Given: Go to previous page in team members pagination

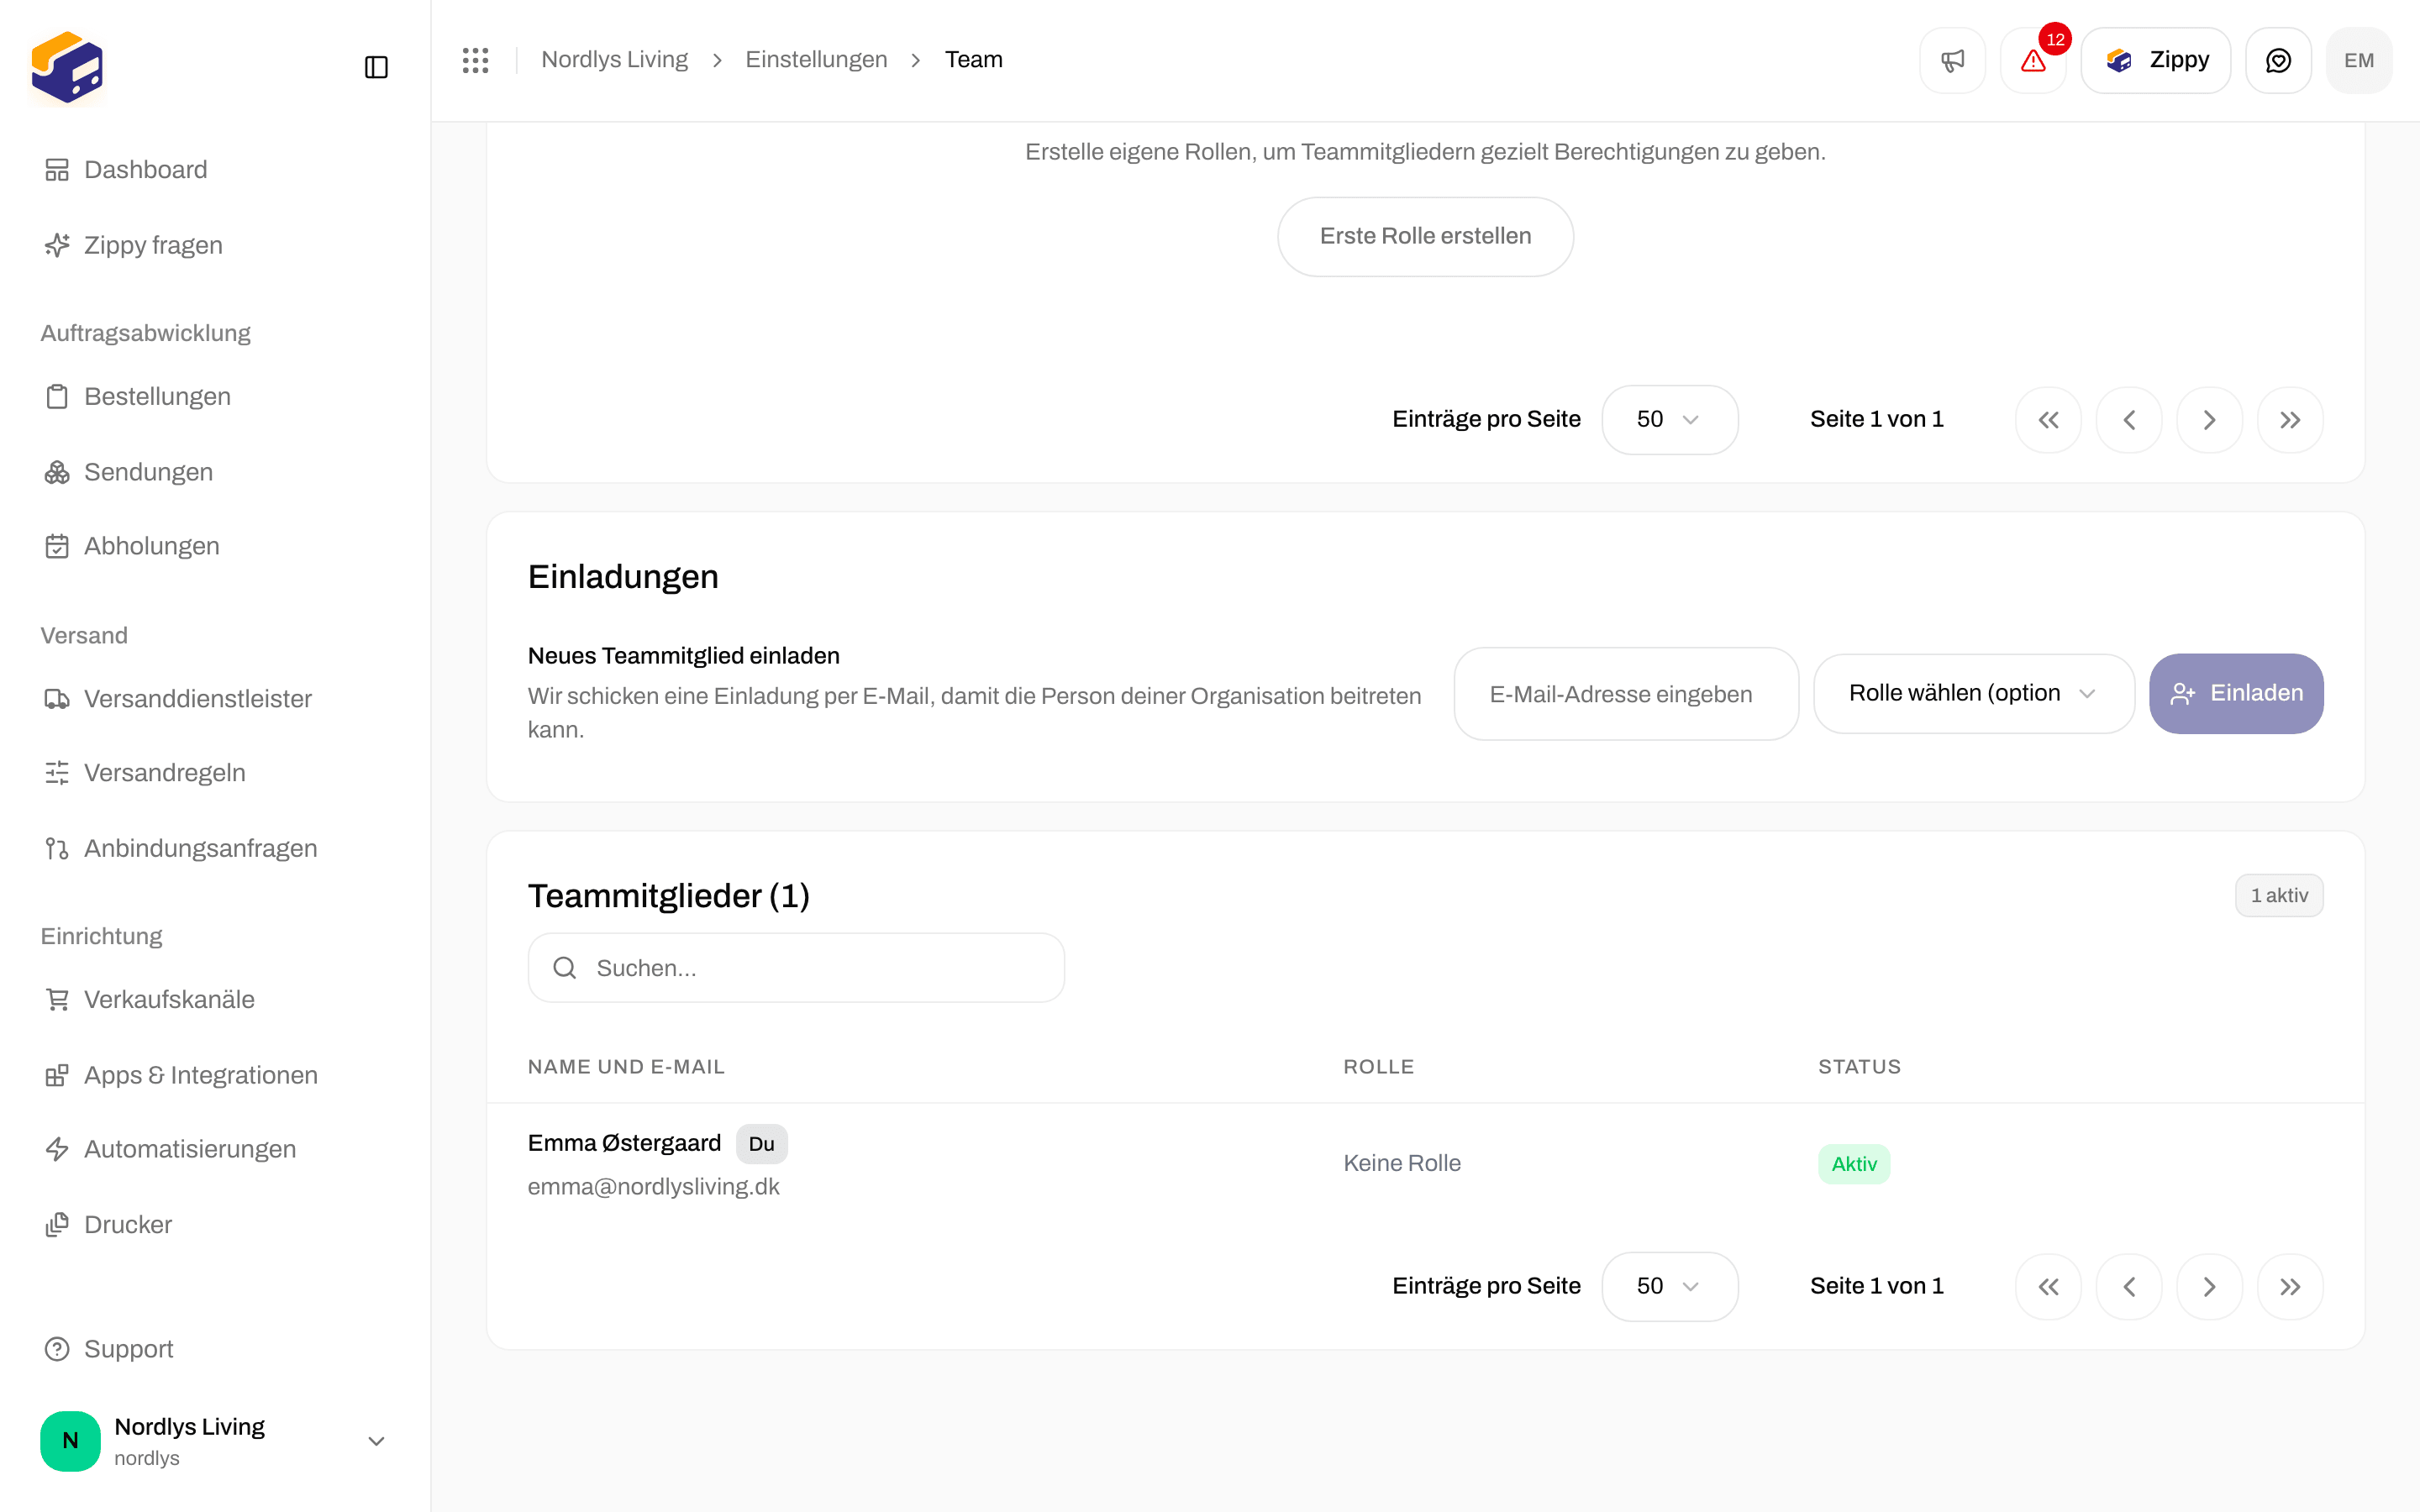Looking at the screenshot, I should [x=2129, y=1287].
